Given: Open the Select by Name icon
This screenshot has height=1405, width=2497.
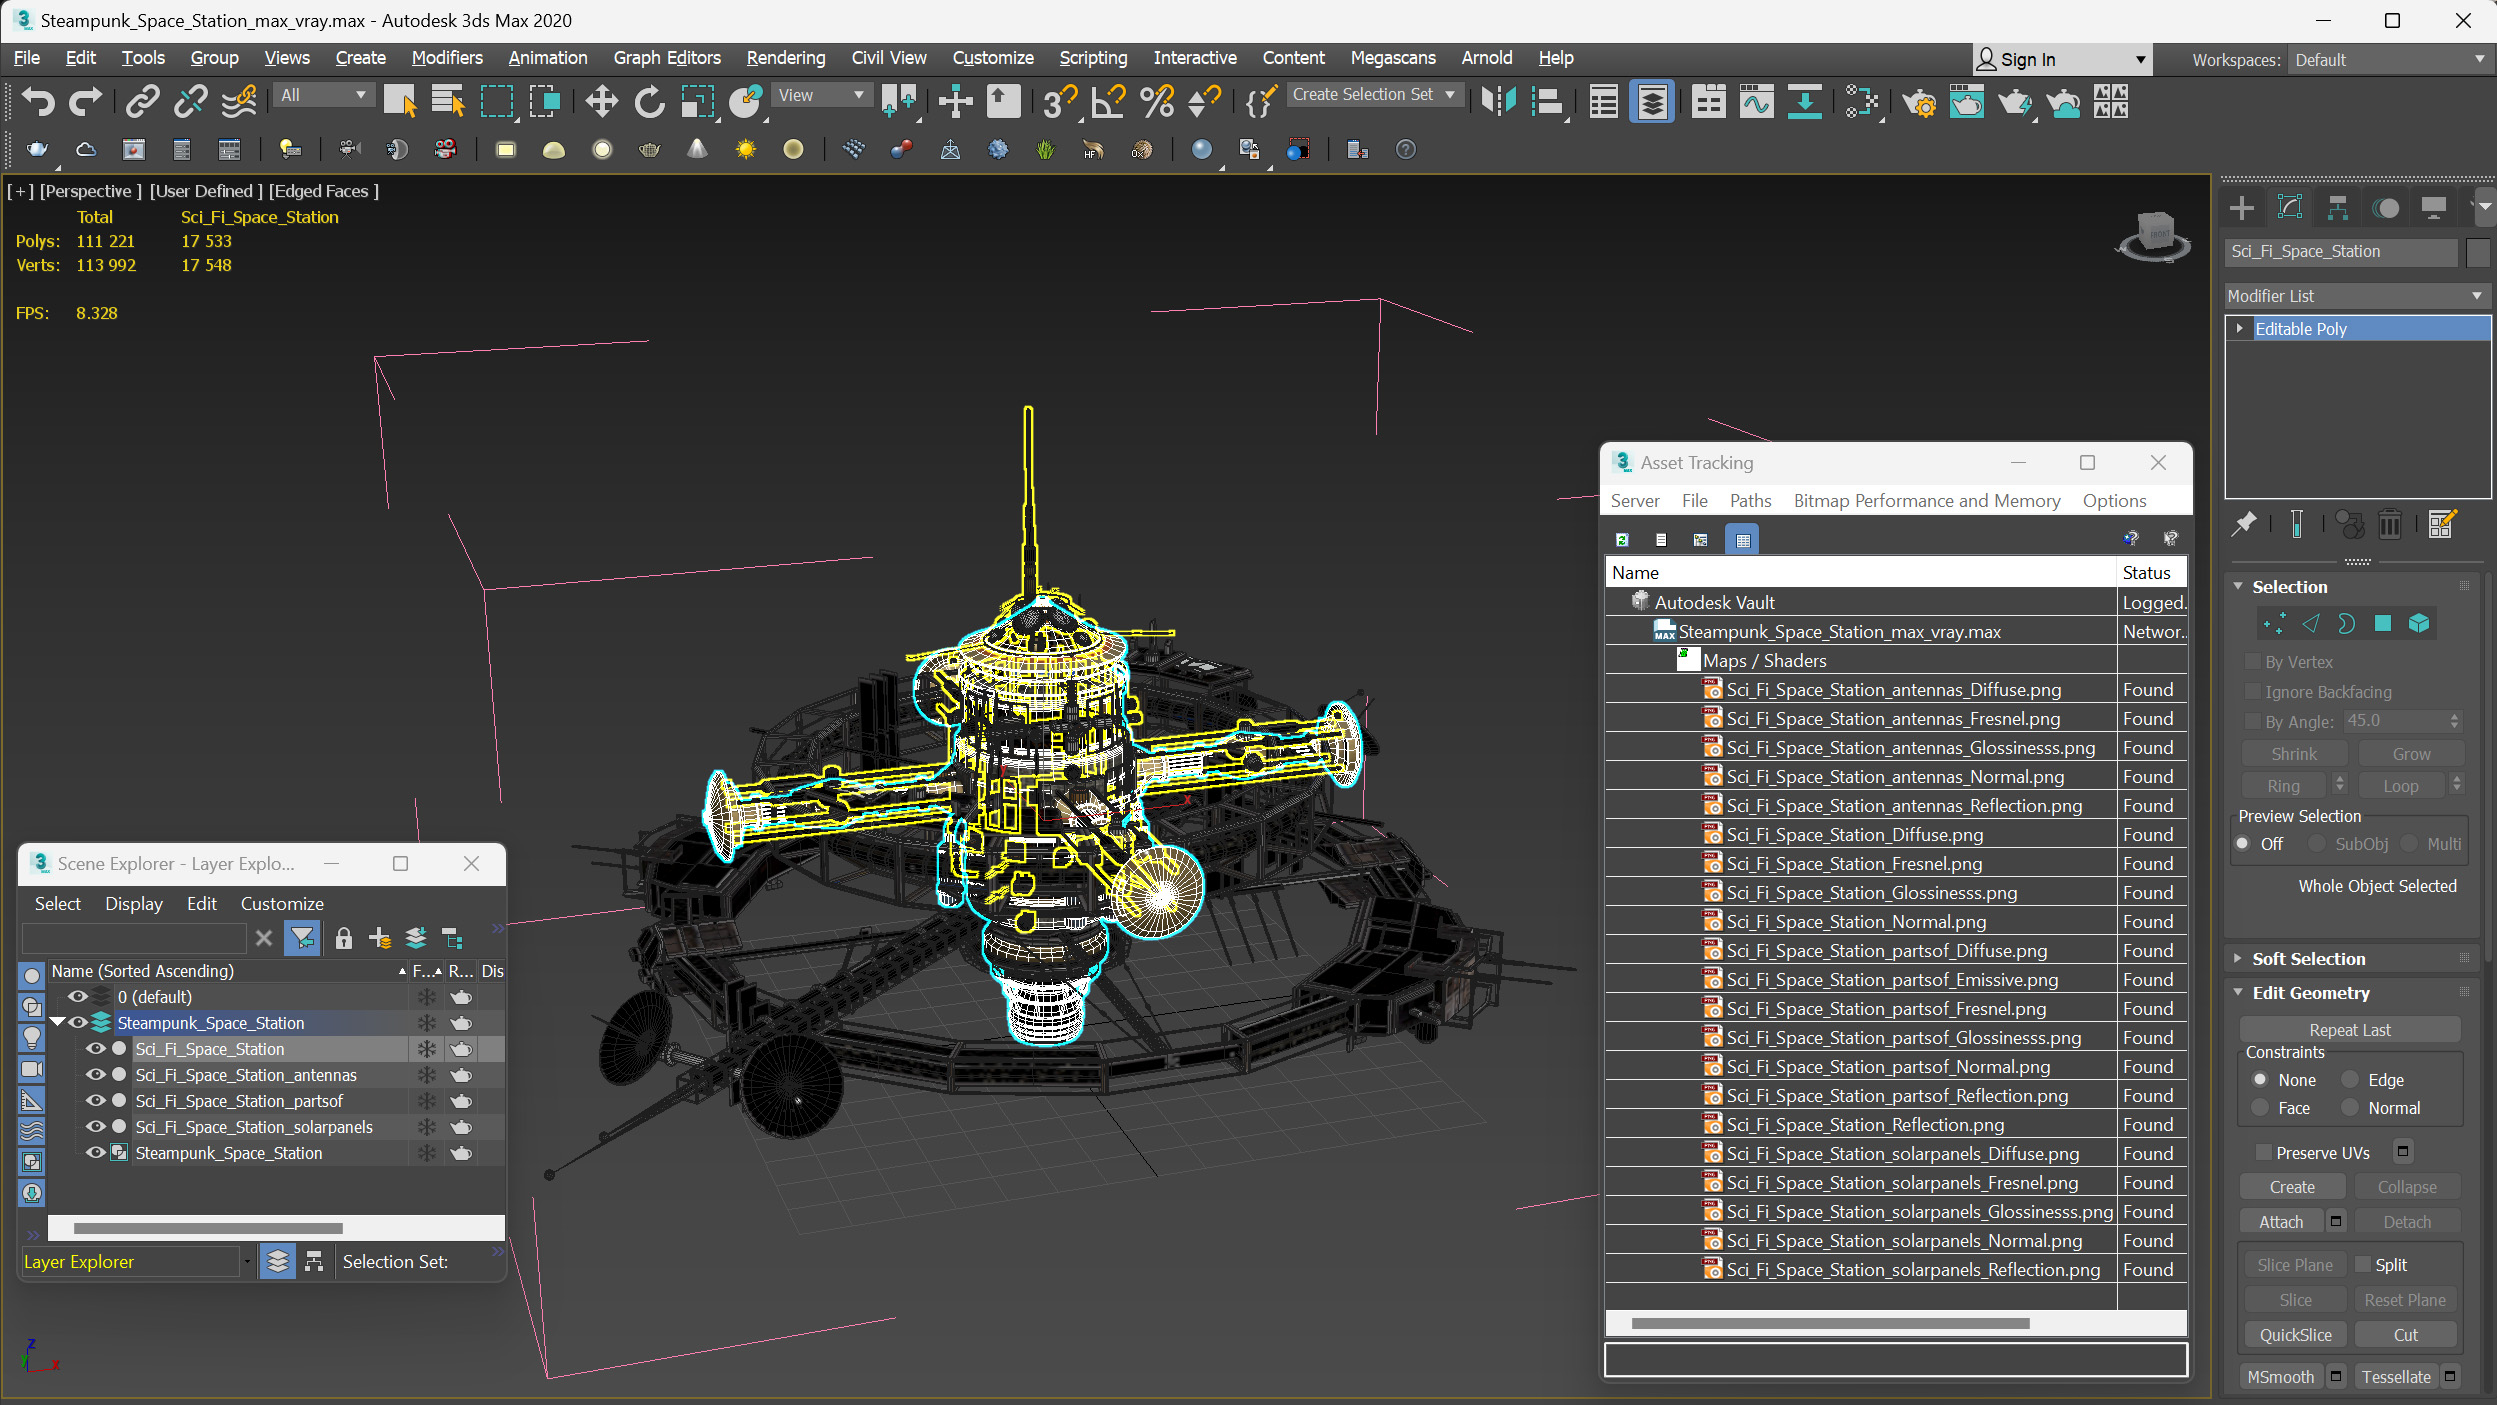Looking at the screenshot, I should (x=447, y=101).
